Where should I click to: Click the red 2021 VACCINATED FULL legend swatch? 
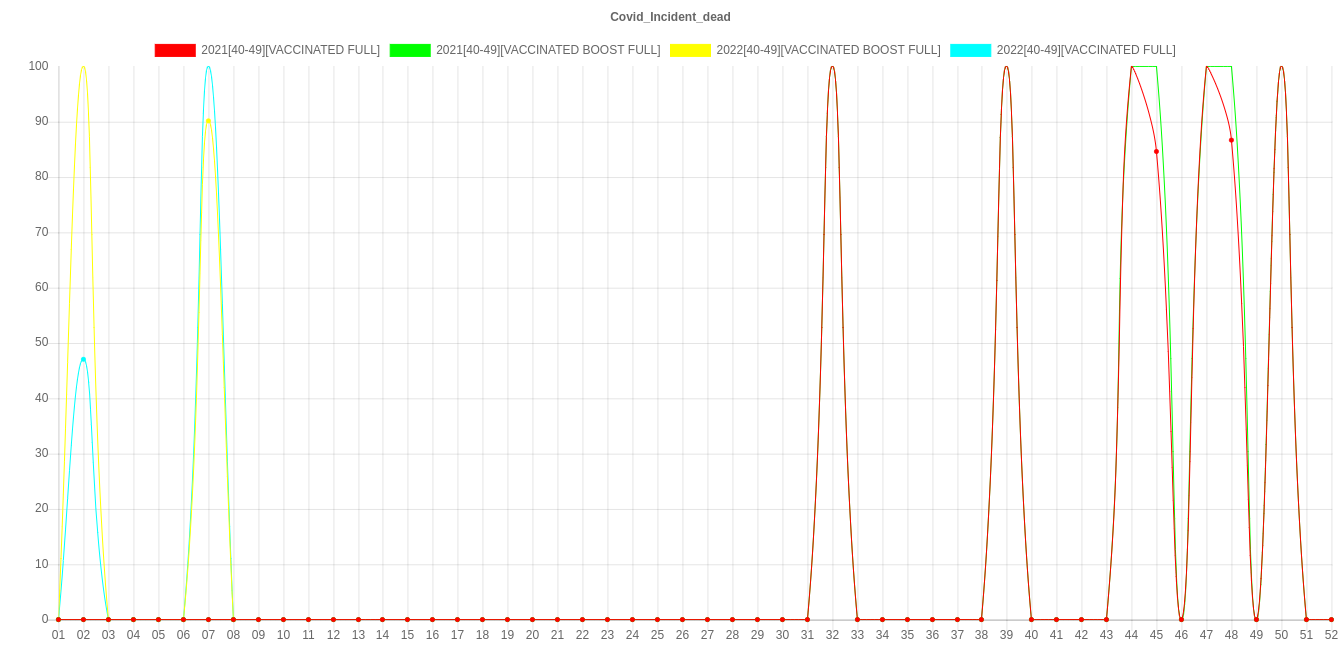(x=174, y=50)
